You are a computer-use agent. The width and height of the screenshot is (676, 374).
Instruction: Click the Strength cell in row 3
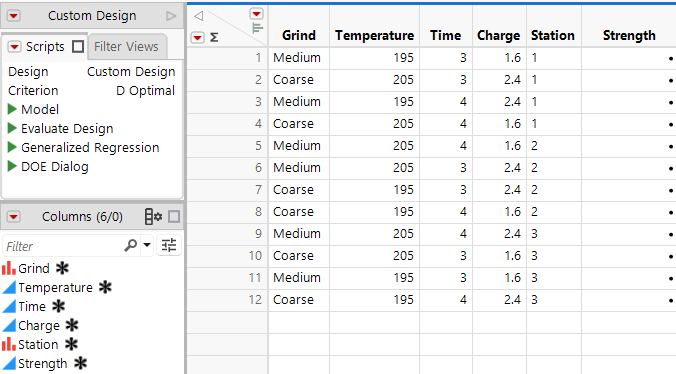[x=629, y=102]
